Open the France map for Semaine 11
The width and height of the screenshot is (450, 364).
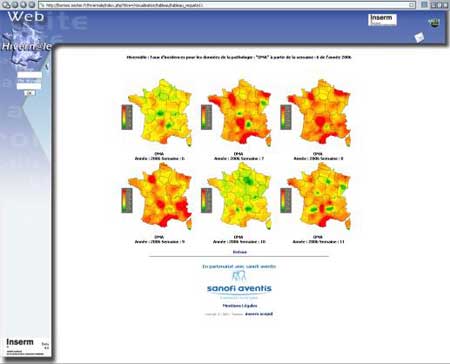pos(319,196)
